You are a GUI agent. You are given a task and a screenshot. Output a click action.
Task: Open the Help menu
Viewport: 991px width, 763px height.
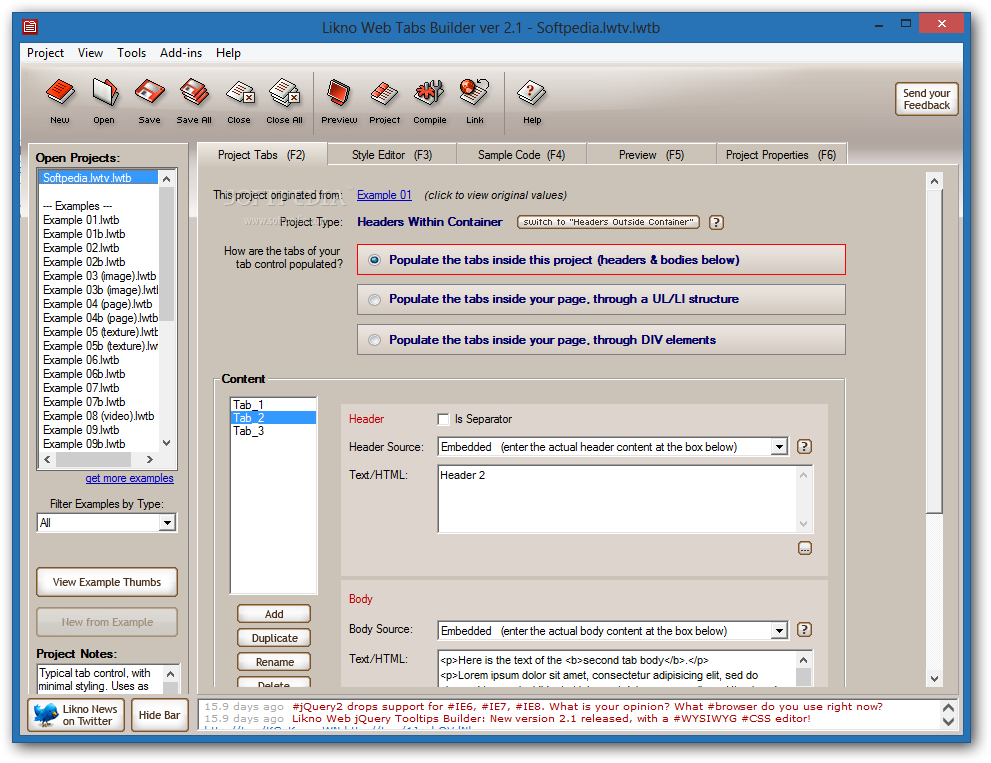coord(228,53)
